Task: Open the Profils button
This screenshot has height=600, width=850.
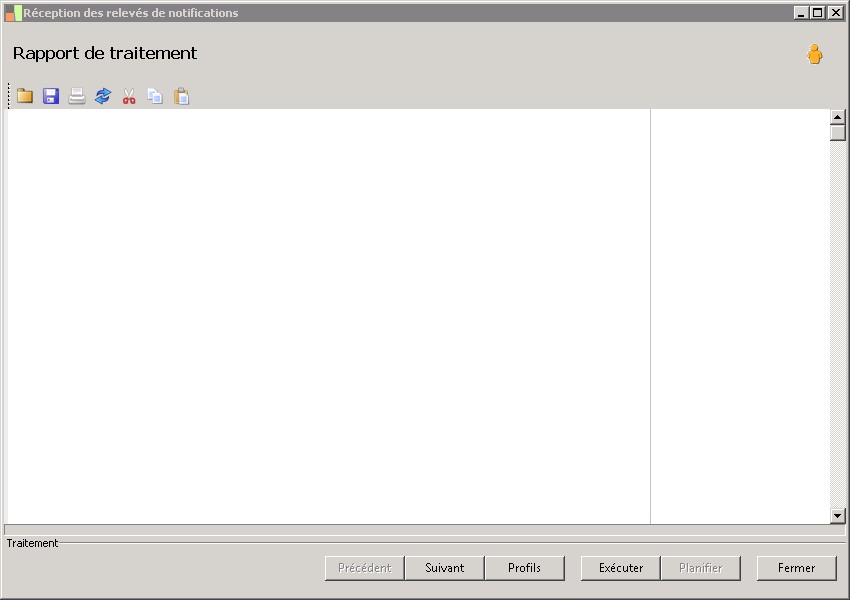Action: click(x=524, y=567)
